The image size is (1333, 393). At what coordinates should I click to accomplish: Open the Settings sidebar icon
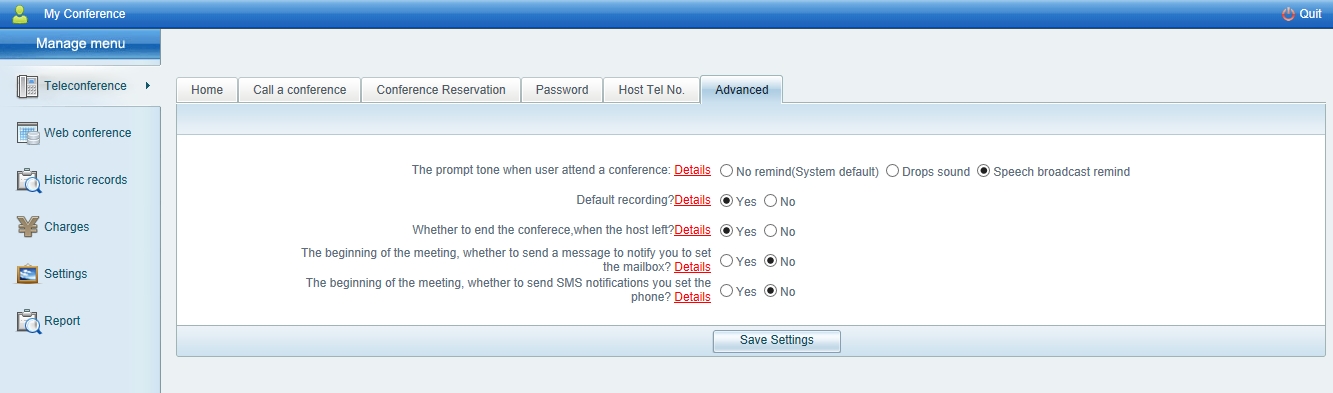pos(27,274)
